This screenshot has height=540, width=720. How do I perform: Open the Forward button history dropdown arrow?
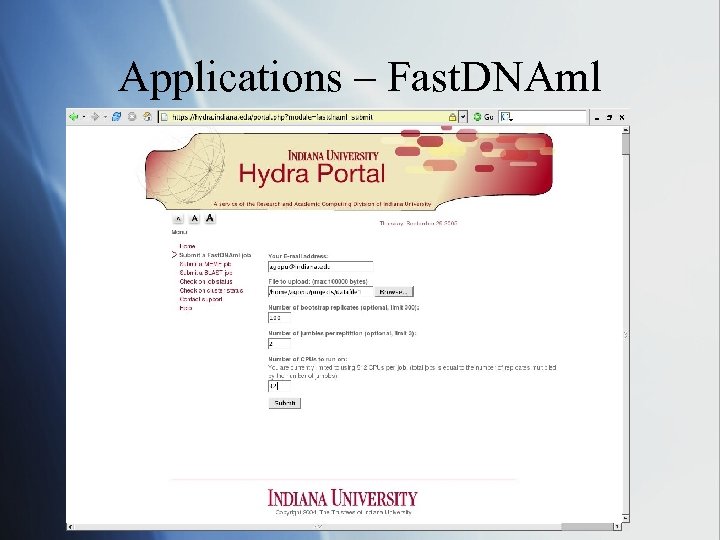pyautogui.click(x=105, y=117)
